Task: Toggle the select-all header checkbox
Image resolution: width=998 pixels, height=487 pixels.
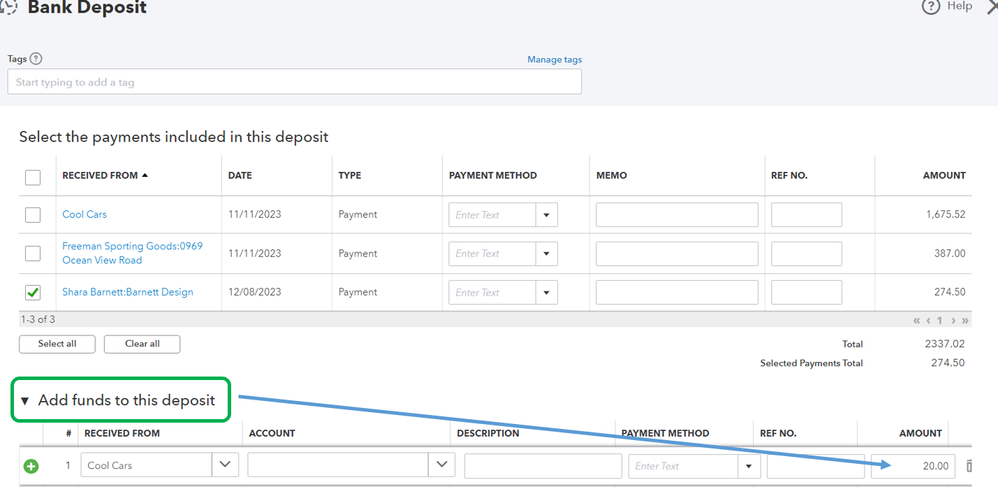Action: point(32,177)
